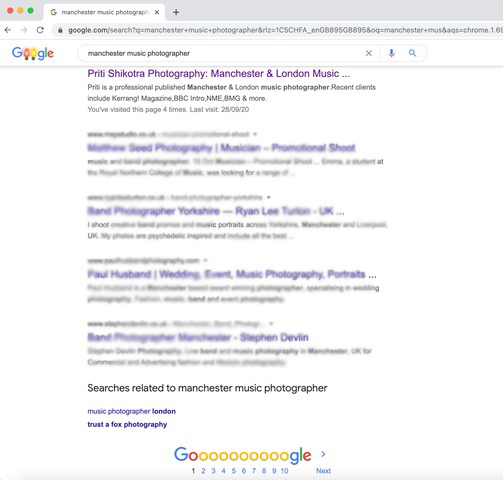
Task: Open Priti Shikotra Photography result link
Action: (x=219, y=73)
